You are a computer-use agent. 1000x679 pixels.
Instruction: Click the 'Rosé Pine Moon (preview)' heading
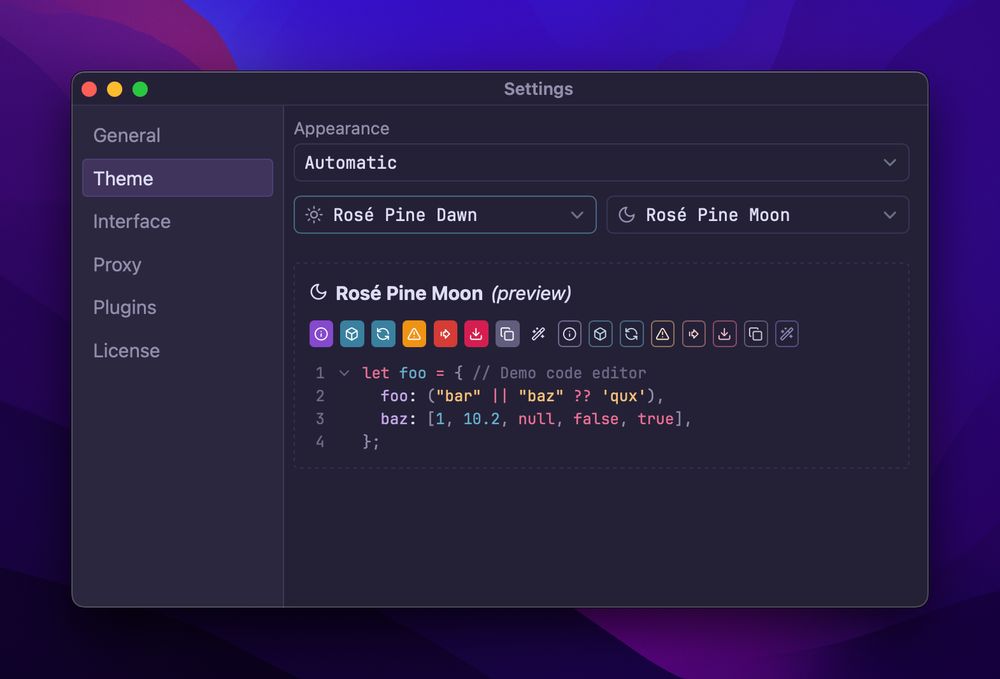pyautogui.click(x=453, y=293)
